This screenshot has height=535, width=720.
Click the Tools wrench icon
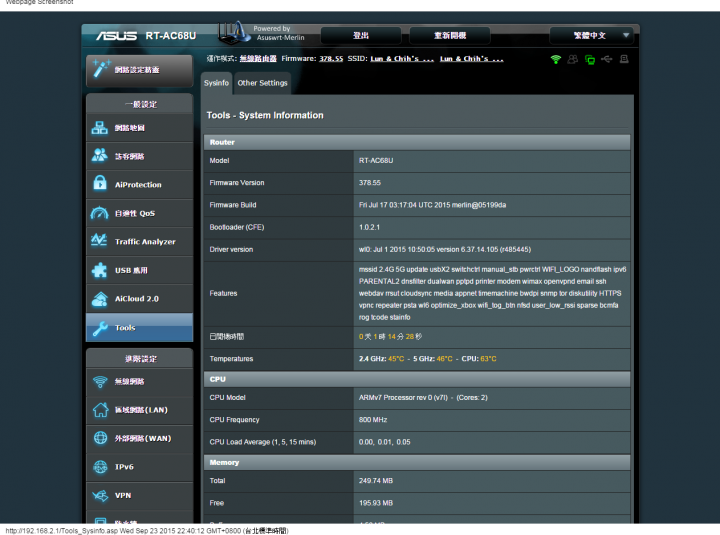coord(100,328)
